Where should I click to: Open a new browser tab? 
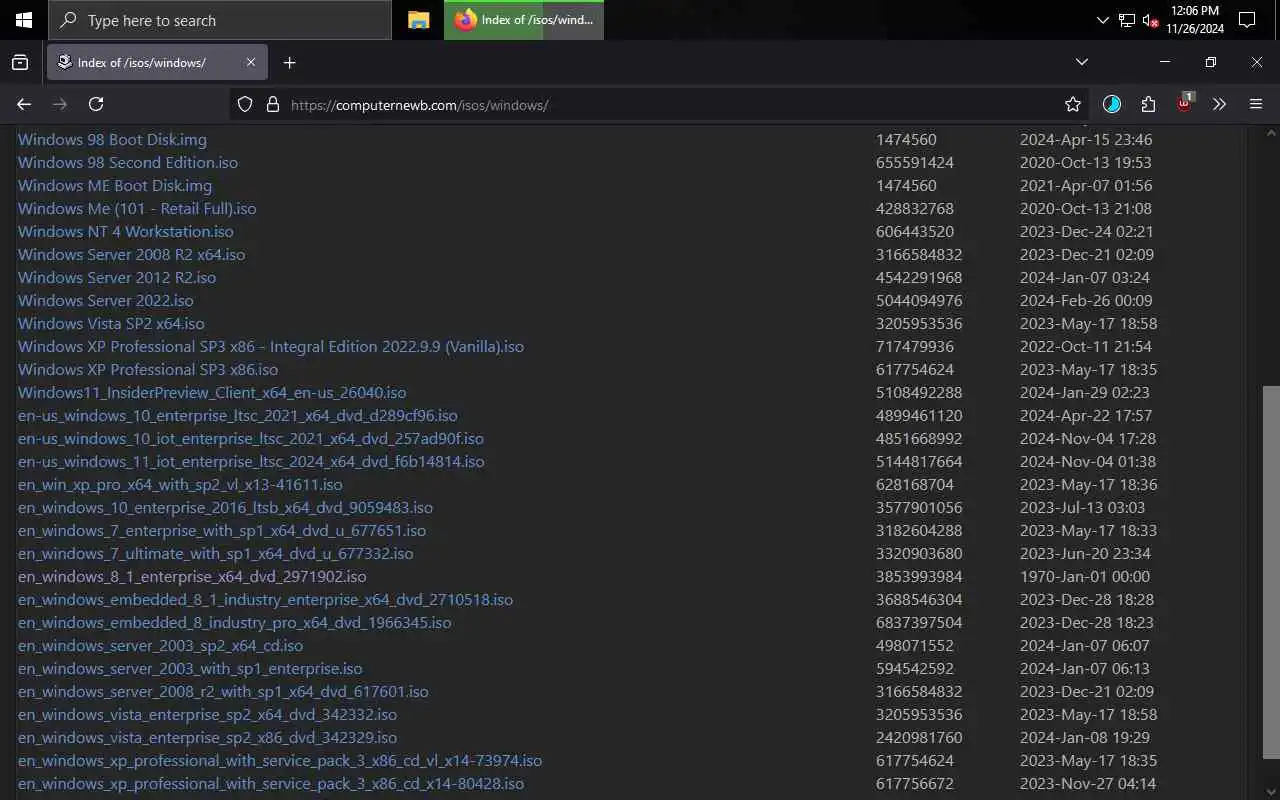289,62
